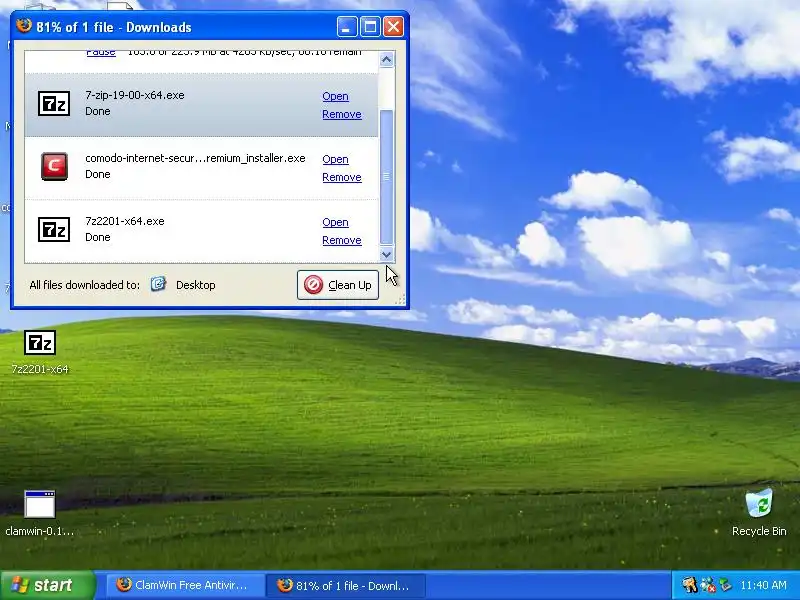The image size is (800, 600).
Task: Click the Desktop download location label
Action: 195,285
